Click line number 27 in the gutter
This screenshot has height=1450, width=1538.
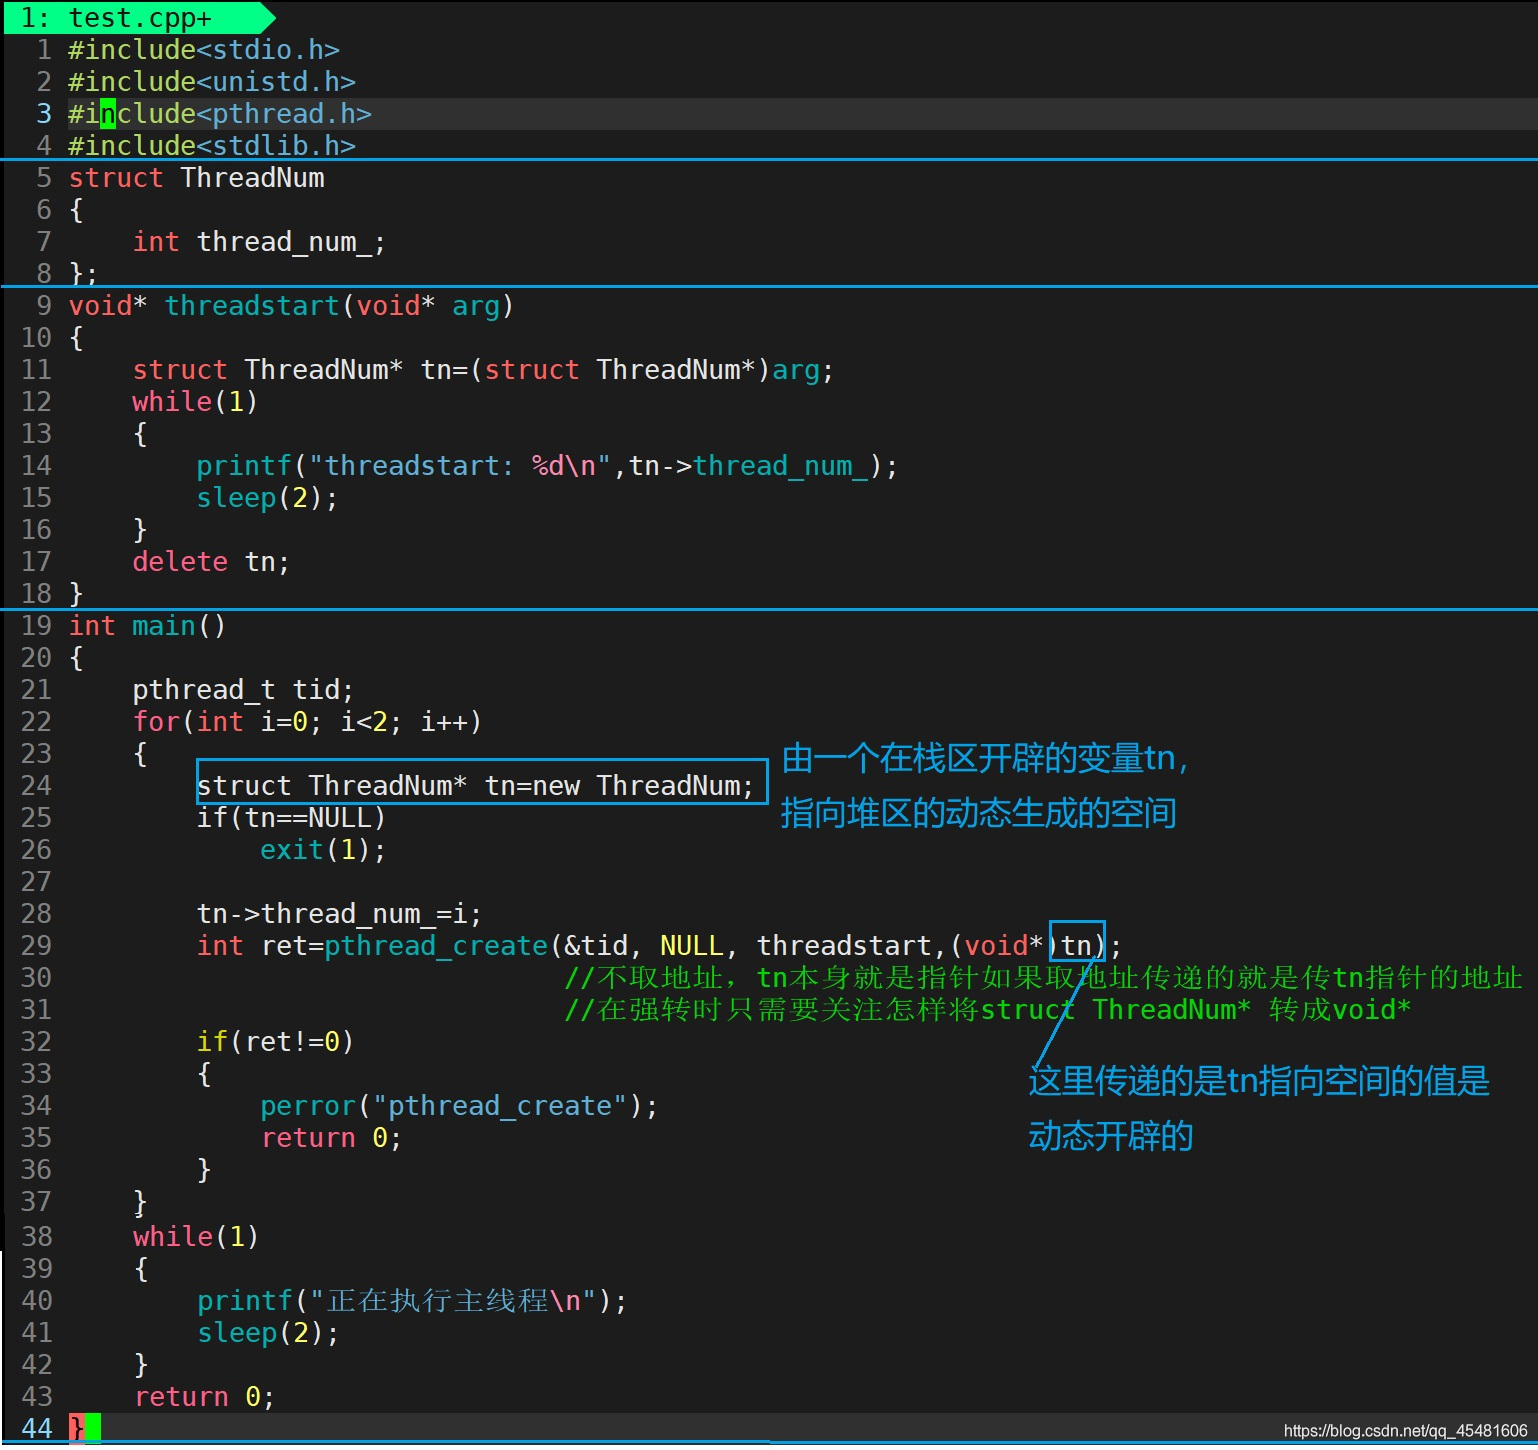click(36, 882)
